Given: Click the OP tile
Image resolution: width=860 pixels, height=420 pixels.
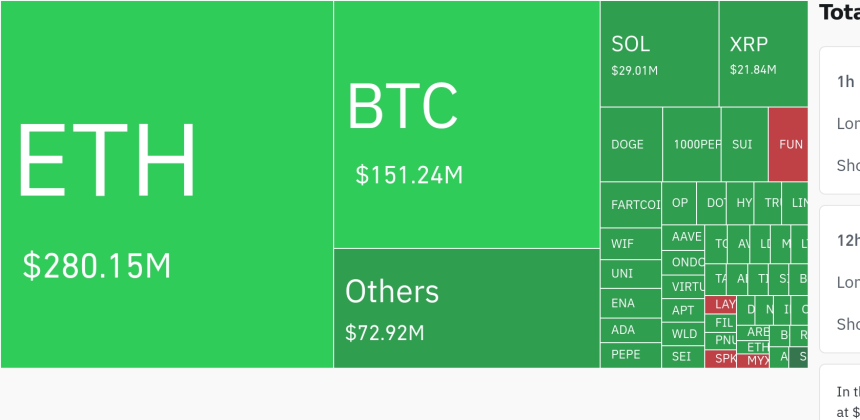Looking at the screenshot, I should tap(679, 203).
